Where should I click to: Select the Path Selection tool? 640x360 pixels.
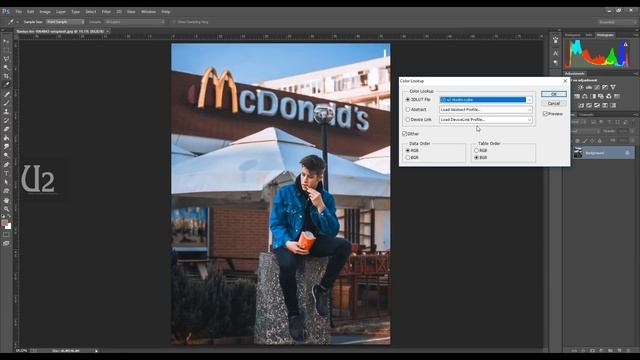6,182
